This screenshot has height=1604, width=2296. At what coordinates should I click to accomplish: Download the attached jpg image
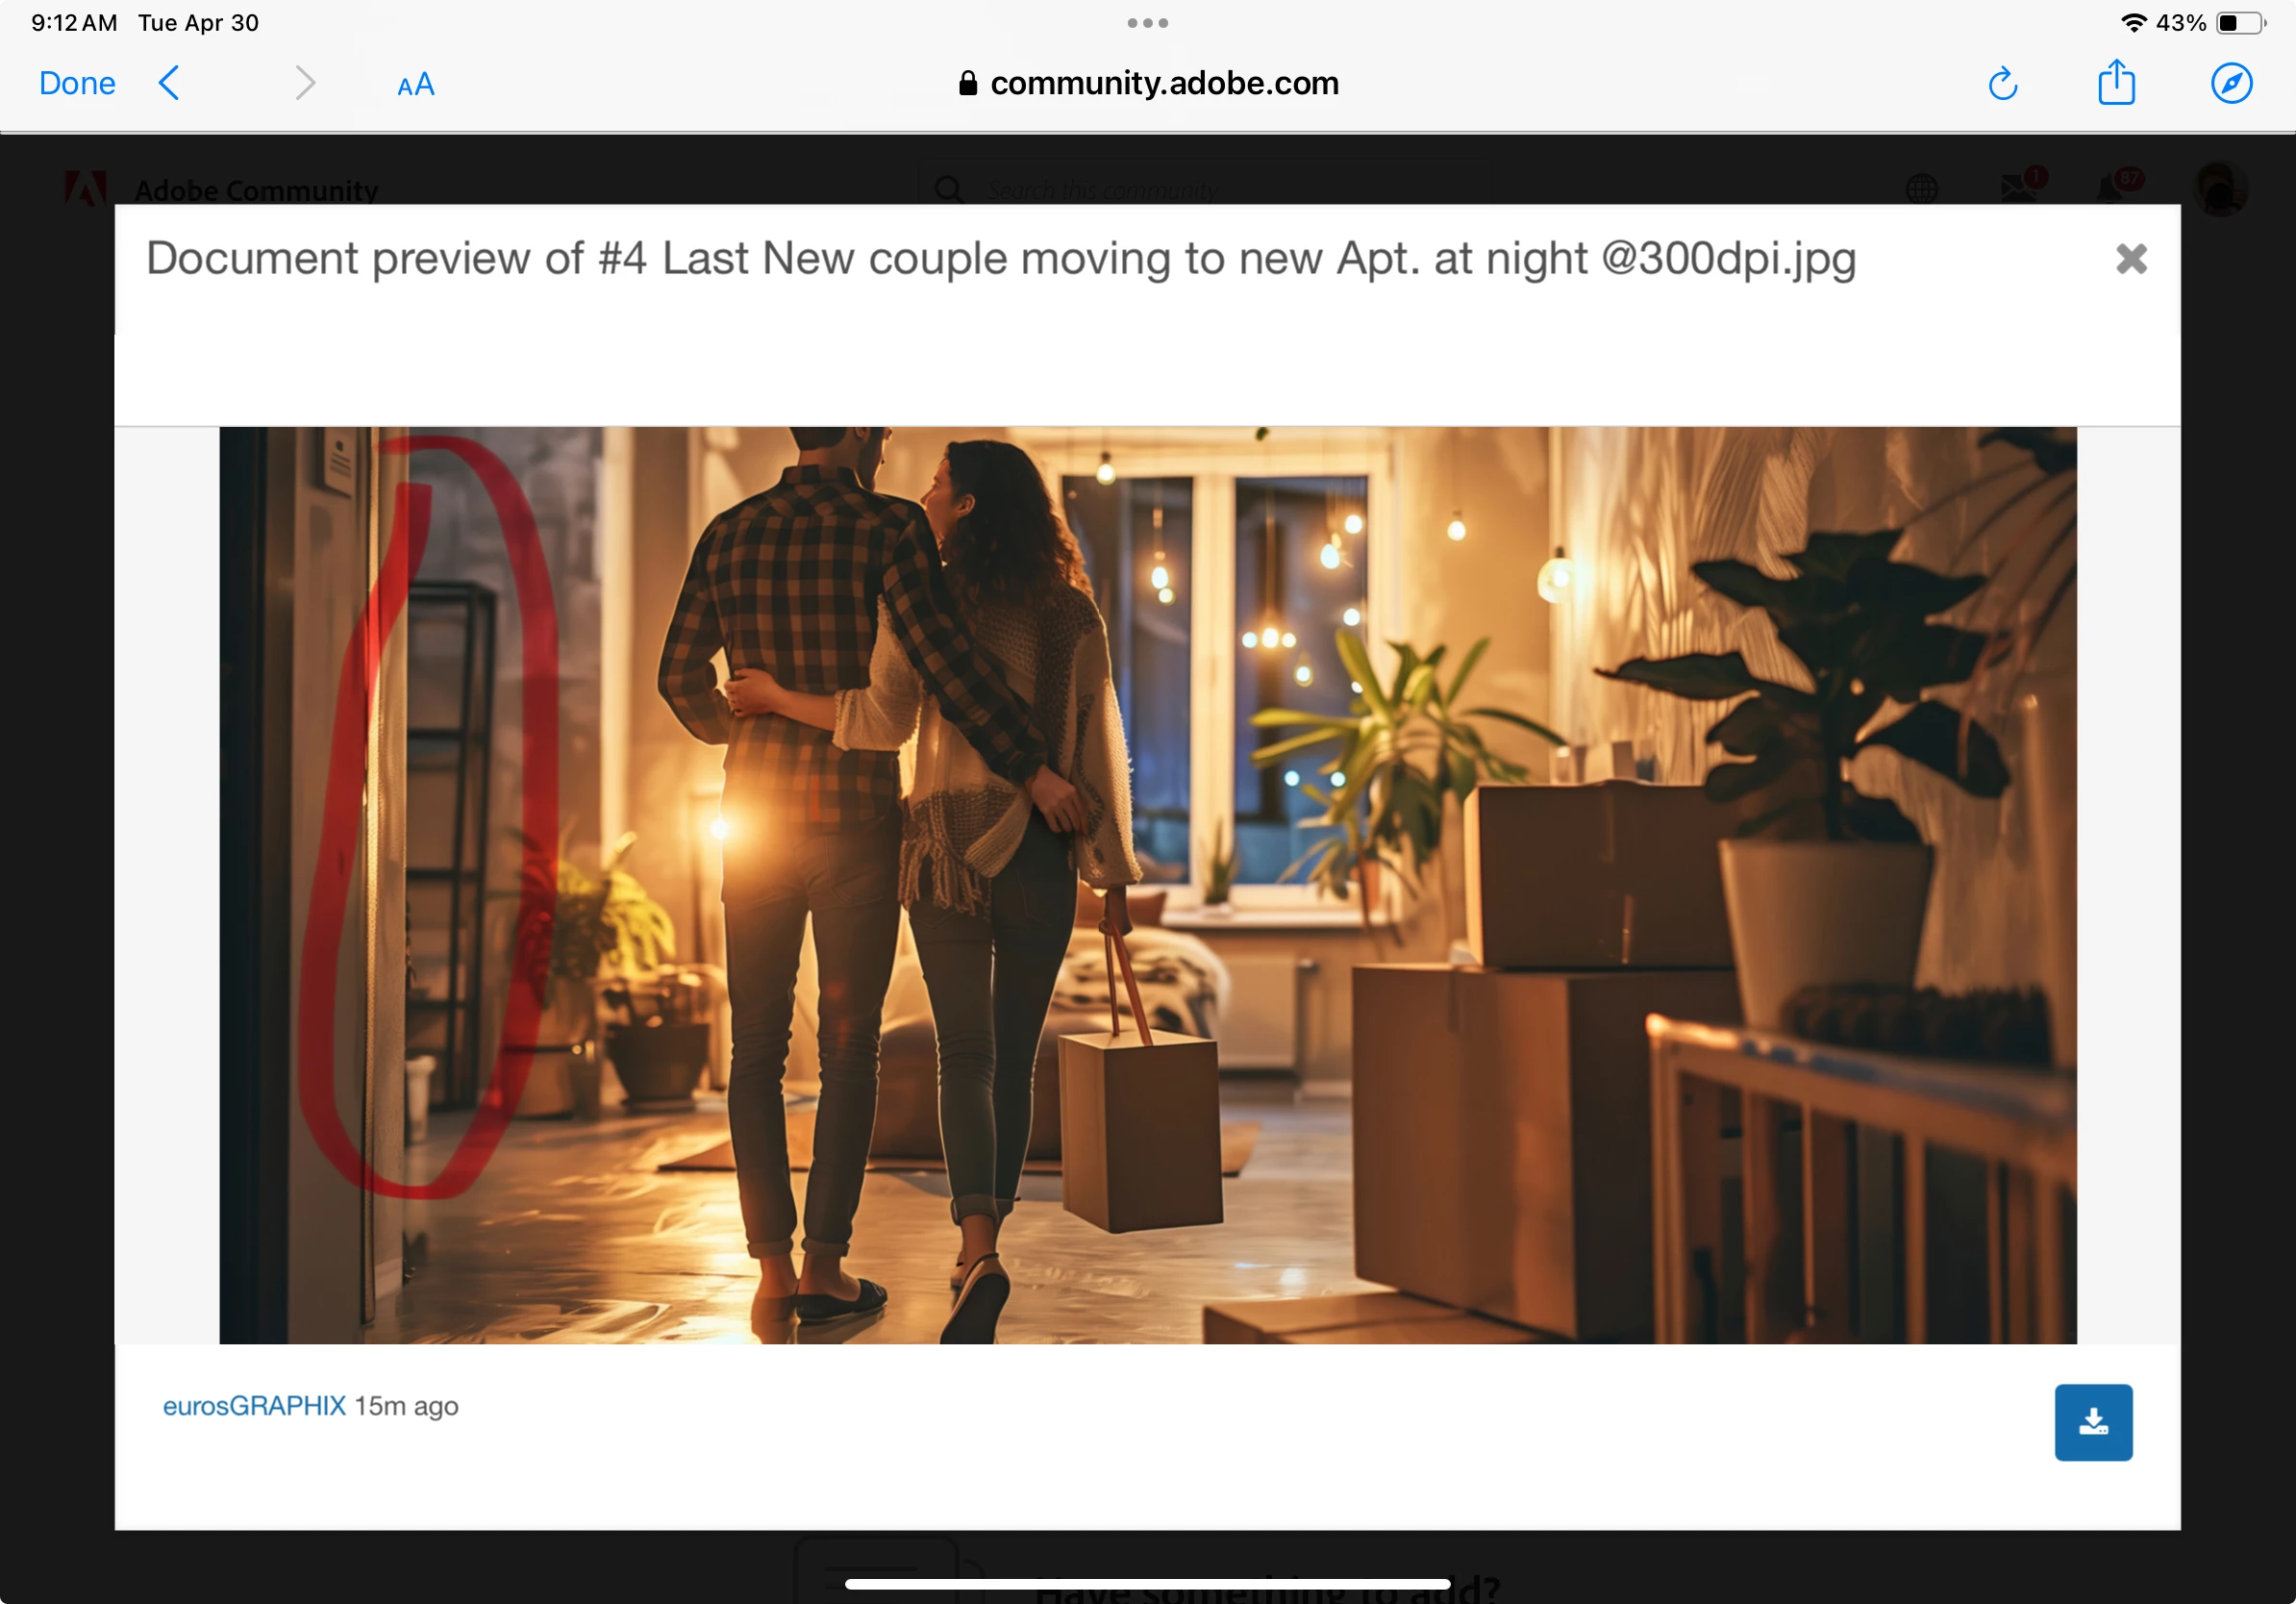(2093, 1422)
